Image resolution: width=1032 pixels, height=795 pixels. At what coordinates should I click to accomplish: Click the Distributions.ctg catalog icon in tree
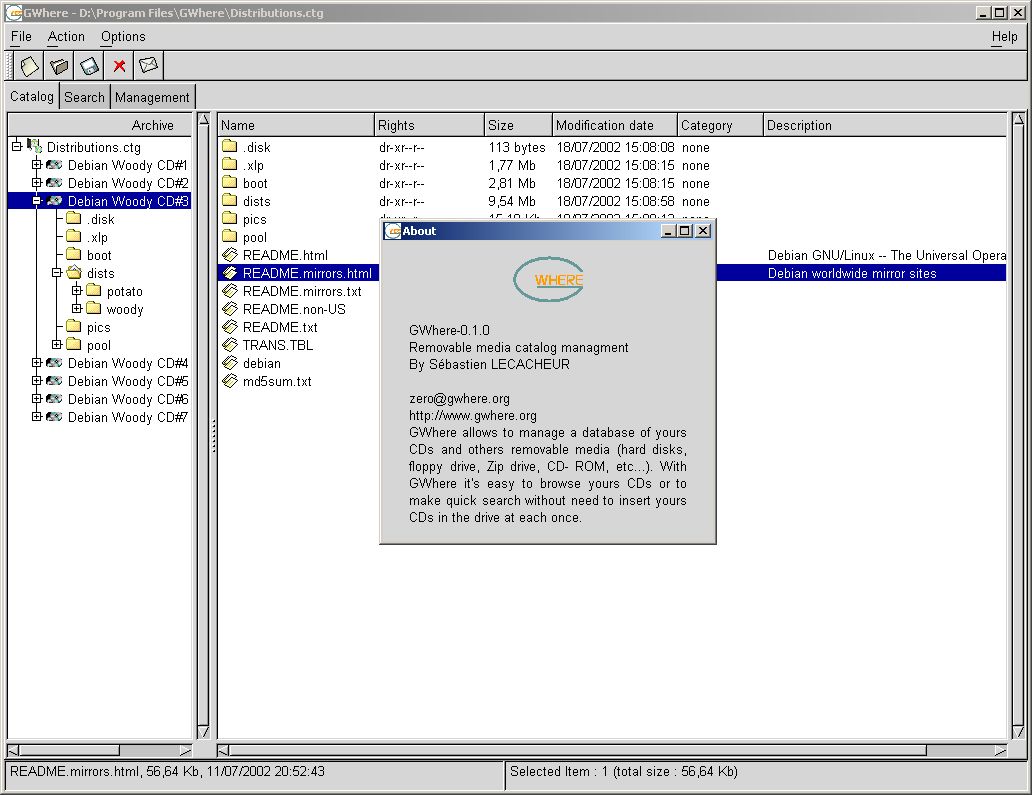[34, 146]
